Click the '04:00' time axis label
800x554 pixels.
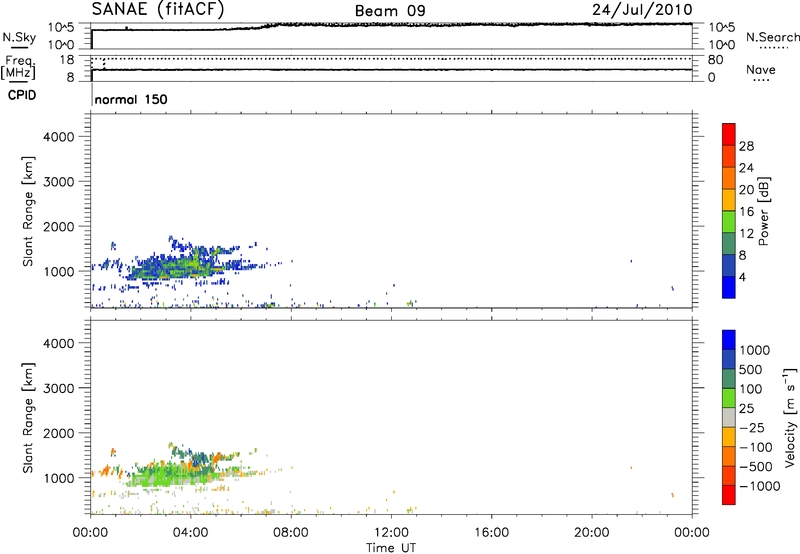(x=190, y=533)
